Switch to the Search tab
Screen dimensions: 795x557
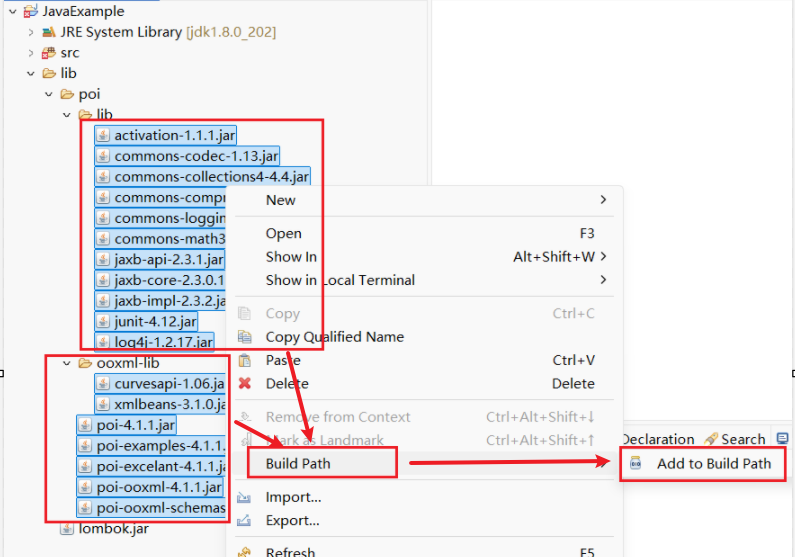pyautogui.click(x=735, y=439)
